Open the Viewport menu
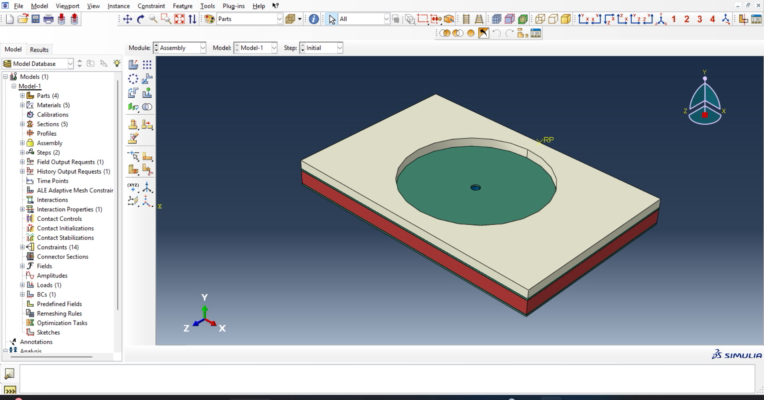764x400 pixels. [67, 6]
